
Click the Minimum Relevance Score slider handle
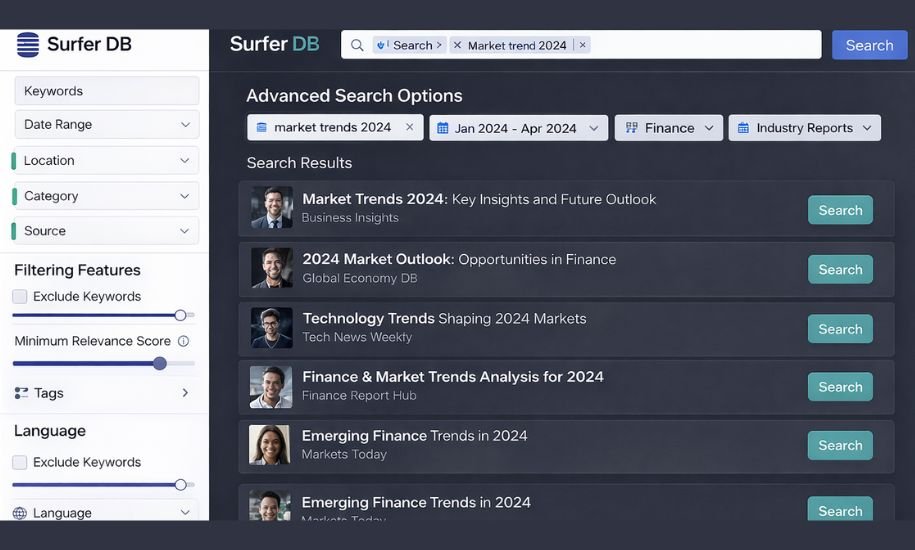tap(160, 363)
